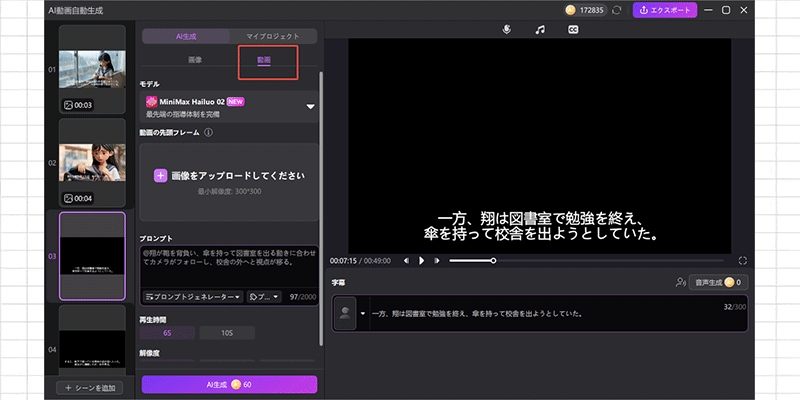Switch to the AI生成 tab
The width and height of the screenshot is (800, 400).
[x=186, y=36]
